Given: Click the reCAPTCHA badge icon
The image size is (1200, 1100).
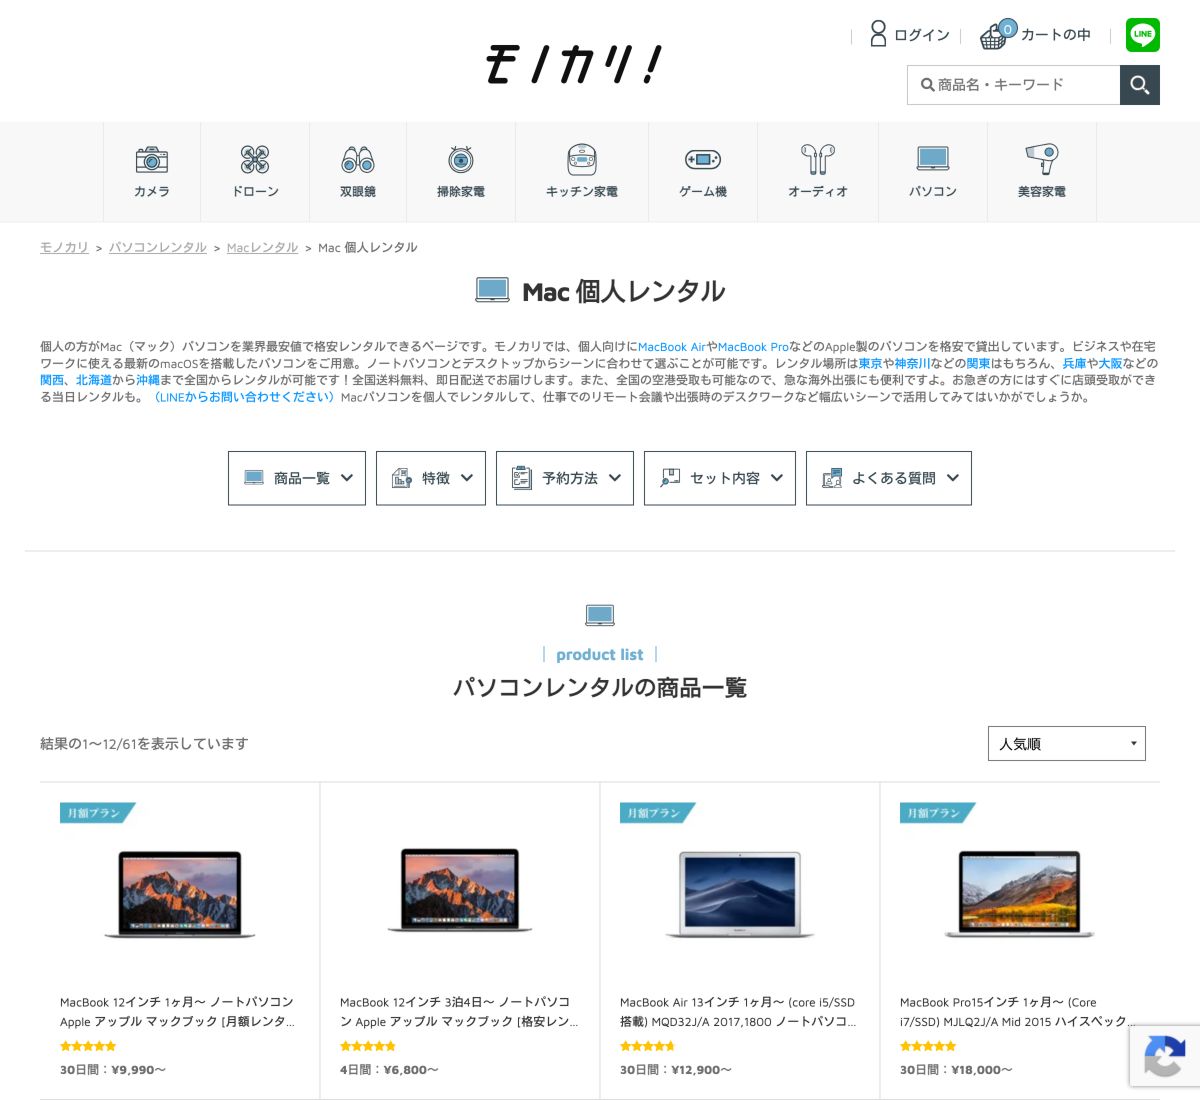Looking at the screenshot, I should pos(1164,1056).
